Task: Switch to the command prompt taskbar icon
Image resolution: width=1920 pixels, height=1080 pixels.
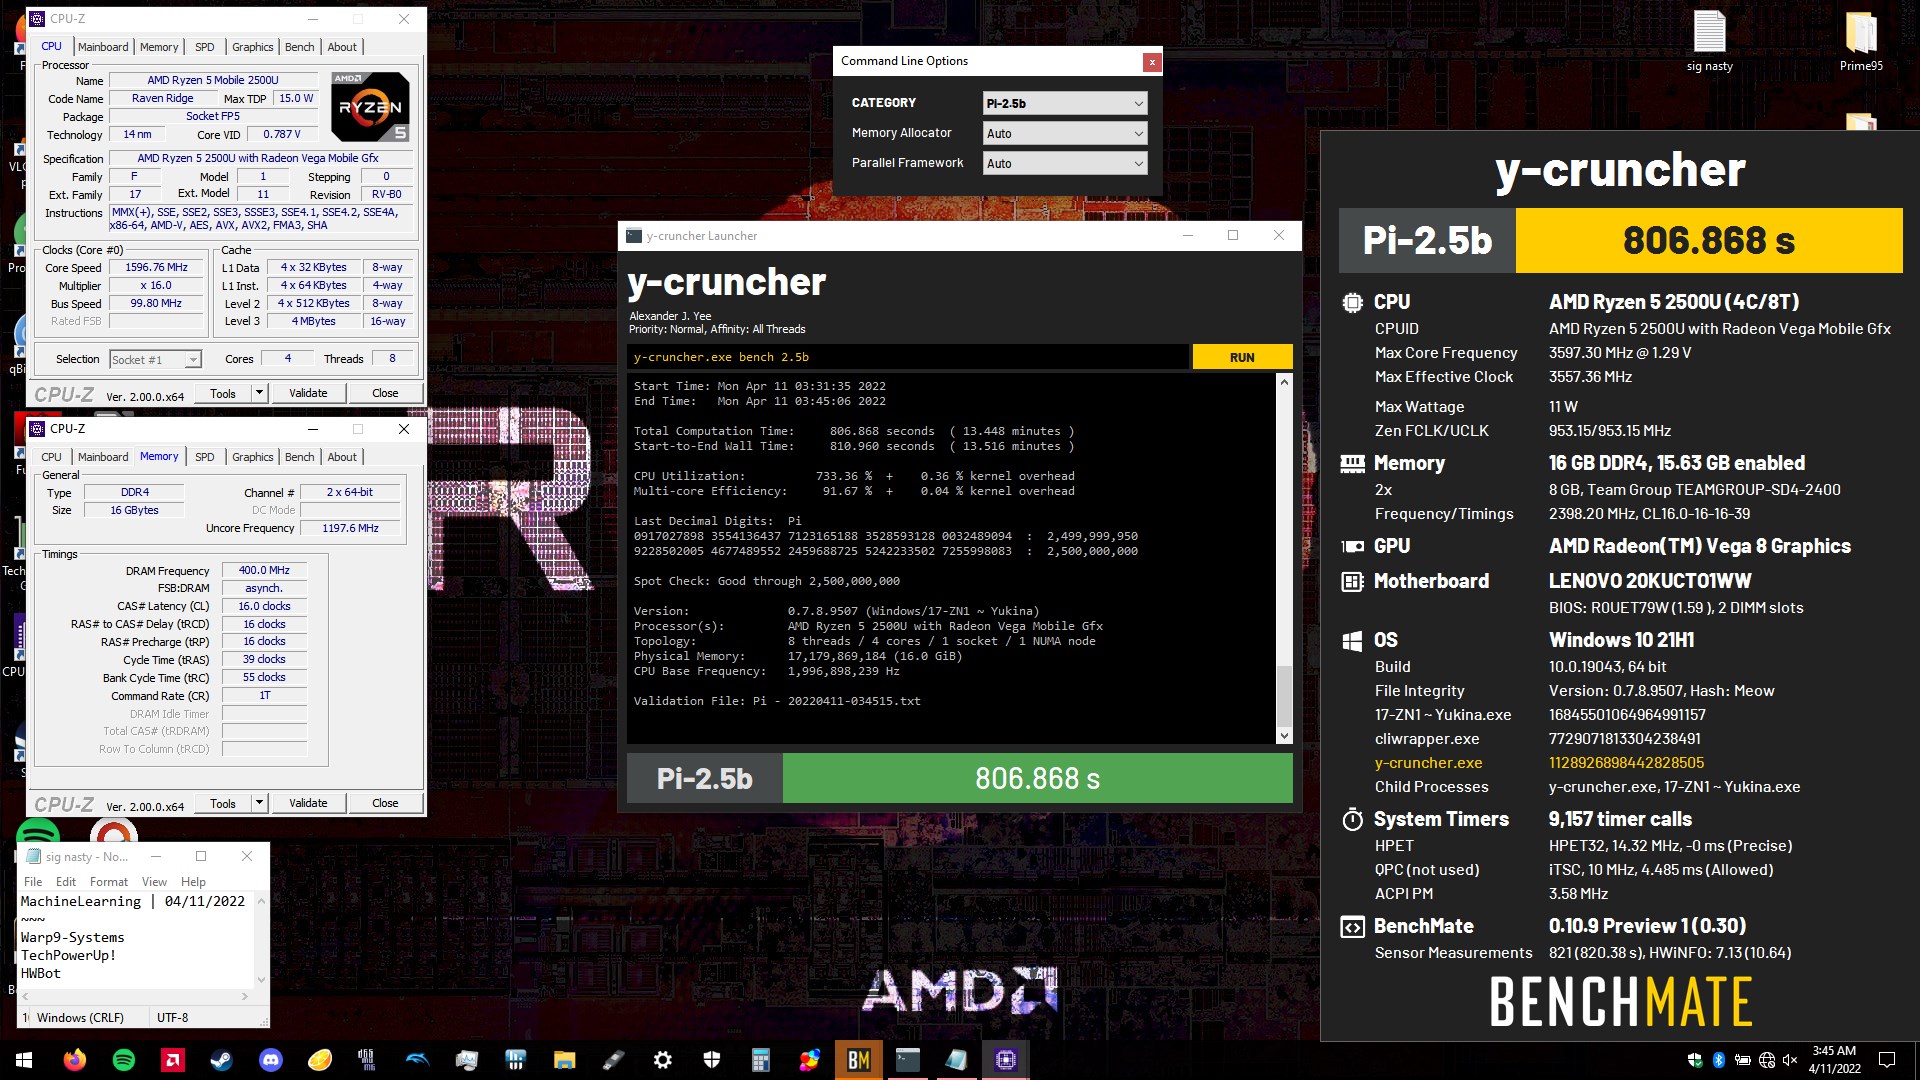Action: tap(908, 1060)
